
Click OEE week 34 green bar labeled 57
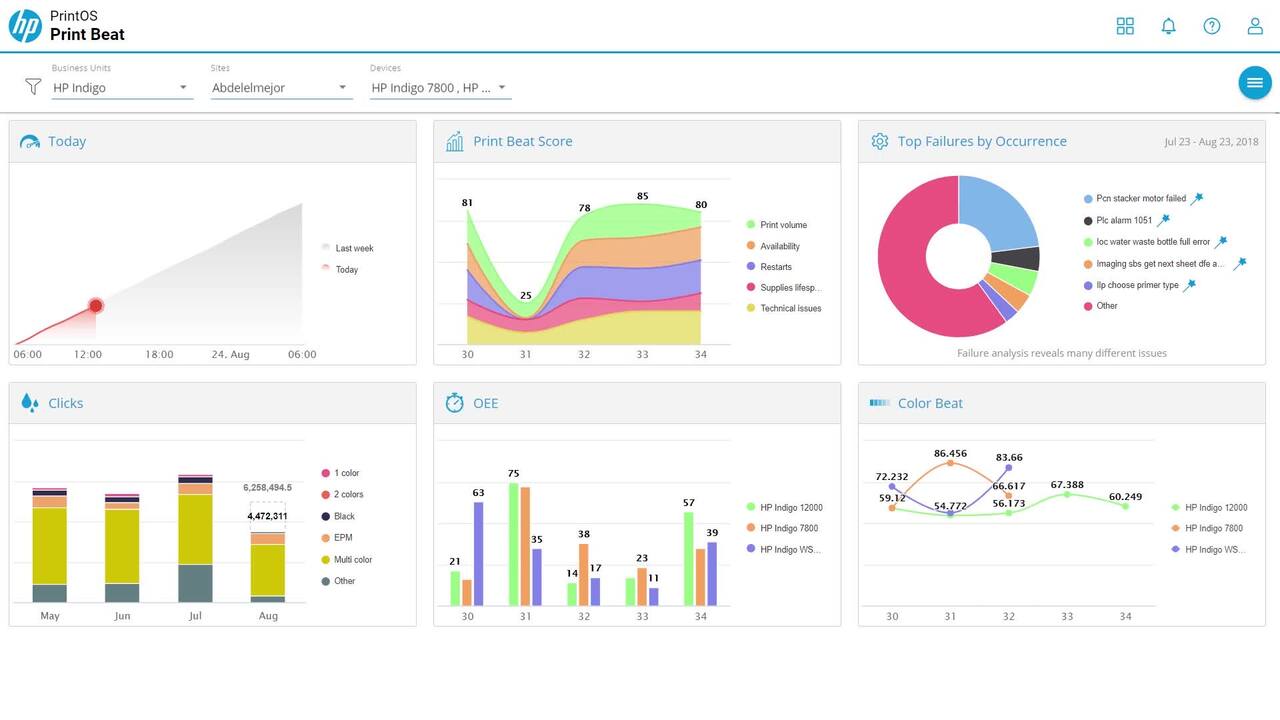689,558
